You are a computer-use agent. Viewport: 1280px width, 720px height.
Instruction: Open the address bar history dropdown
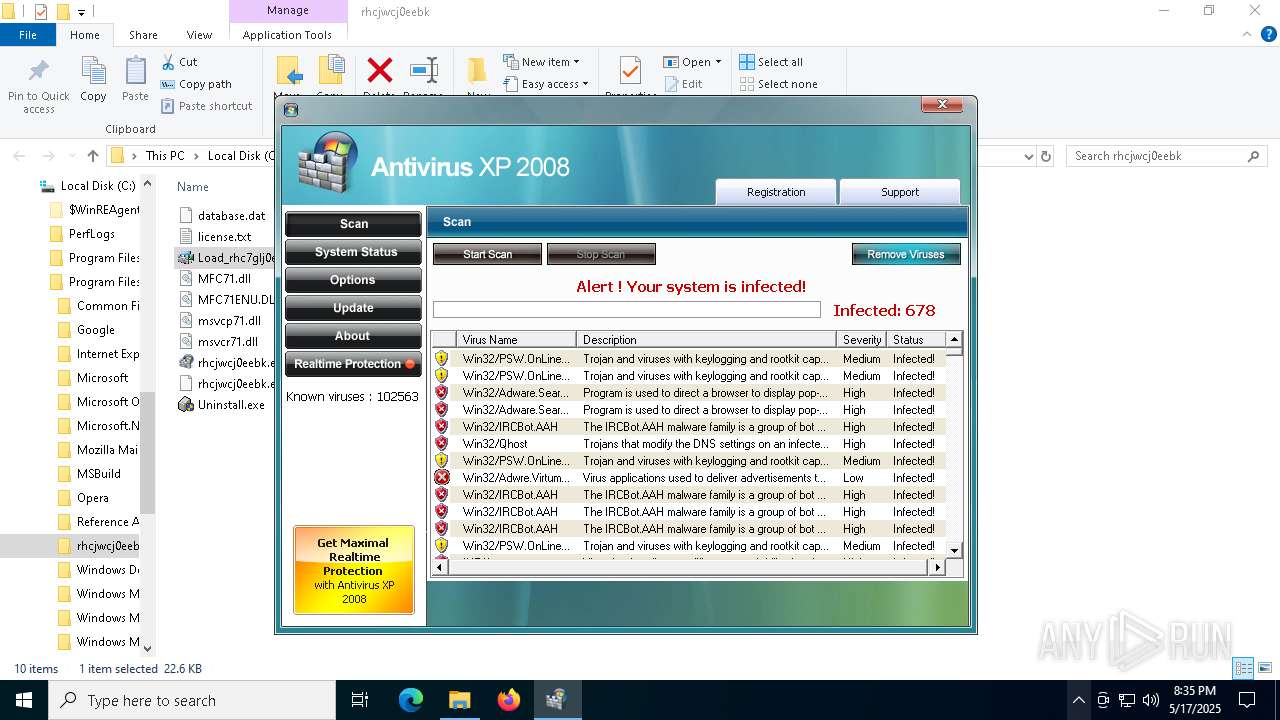point(1028,156)
